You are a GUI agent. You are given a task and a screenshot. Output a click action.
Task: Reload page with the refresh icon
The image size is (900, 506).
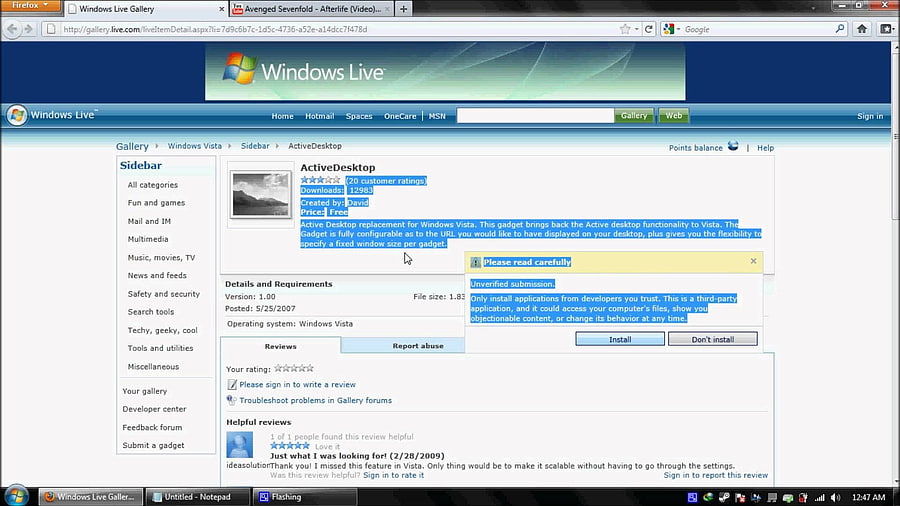click(x=649, y=29)
